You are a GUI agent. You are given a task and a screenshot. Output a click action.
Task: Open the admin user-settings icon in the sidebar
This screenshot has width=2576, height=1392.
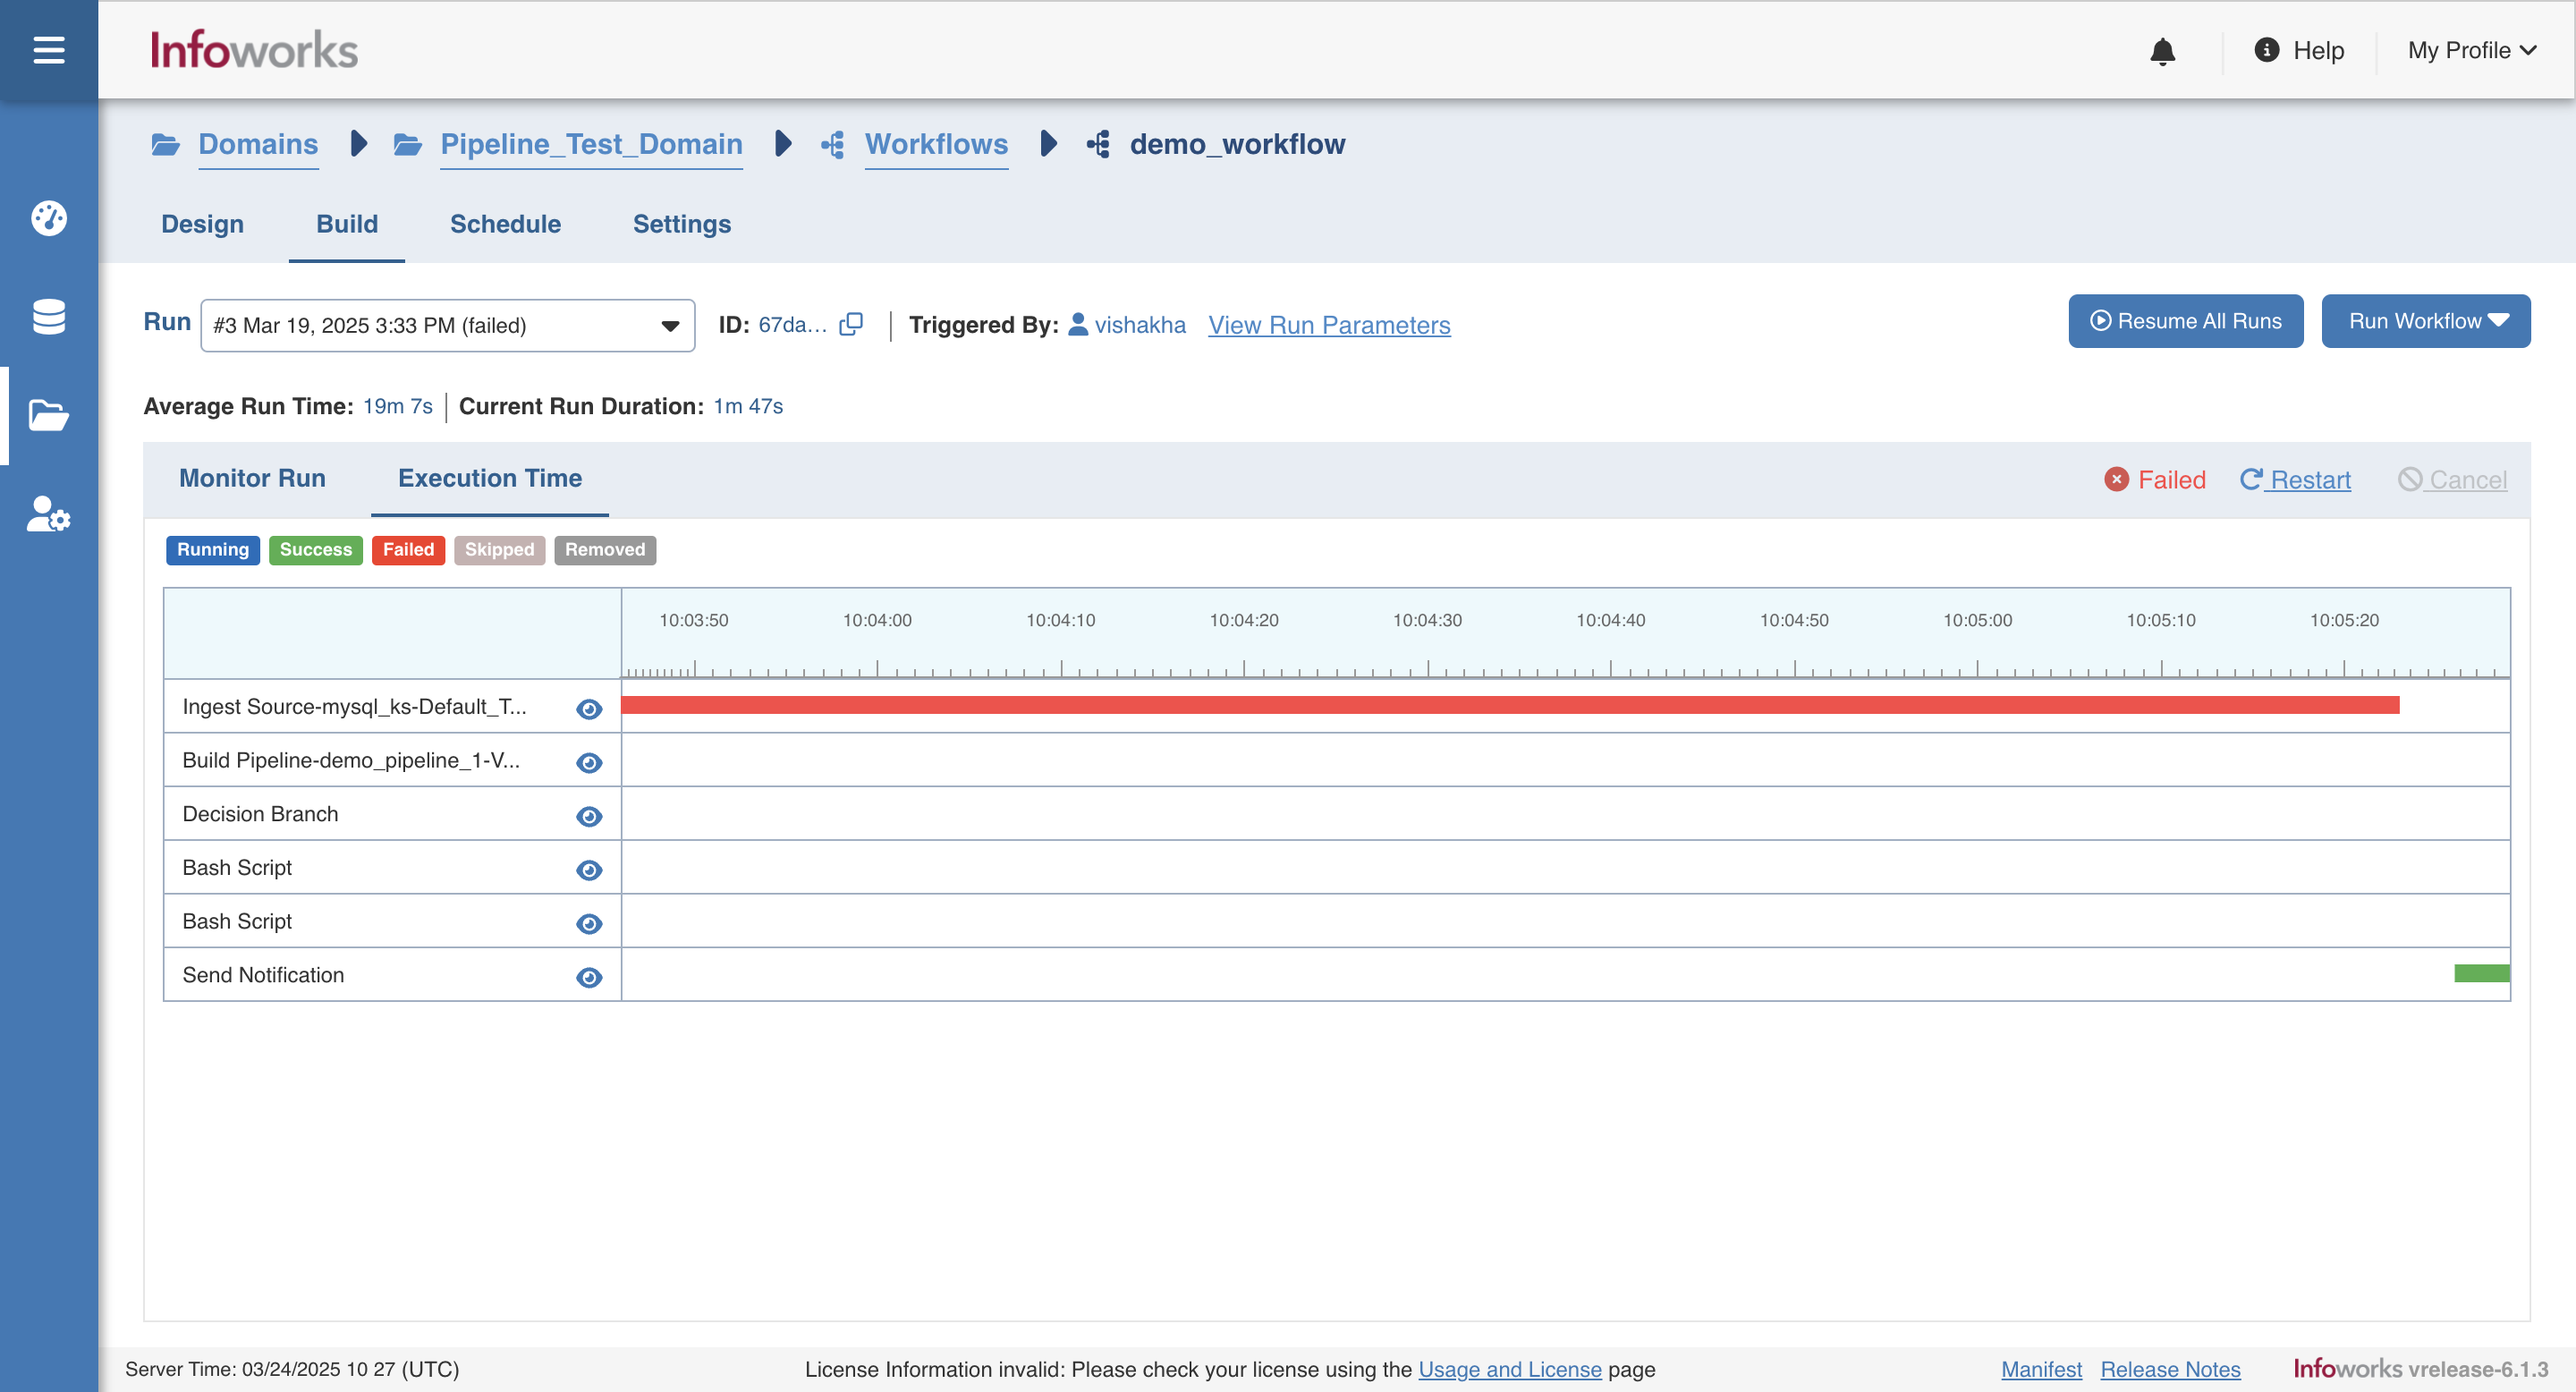click(x=48, y=514)
